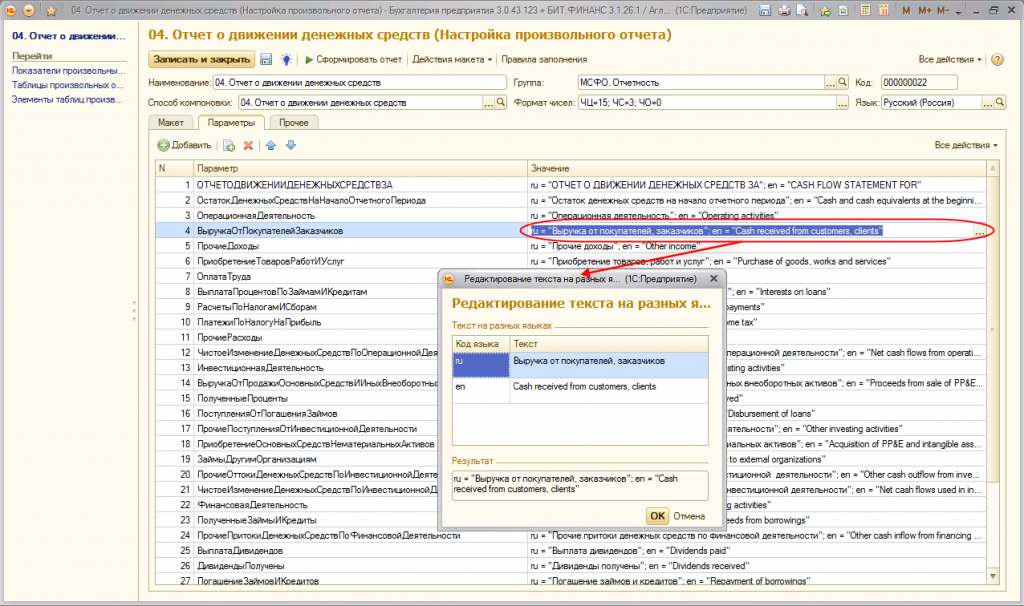Open Показатели произвольных отчетов navigation link
Screen dimensions: 1024x606
69,72
